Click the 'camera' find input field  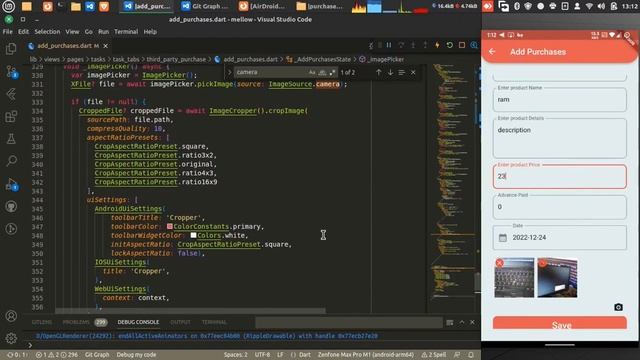(270, 72)
